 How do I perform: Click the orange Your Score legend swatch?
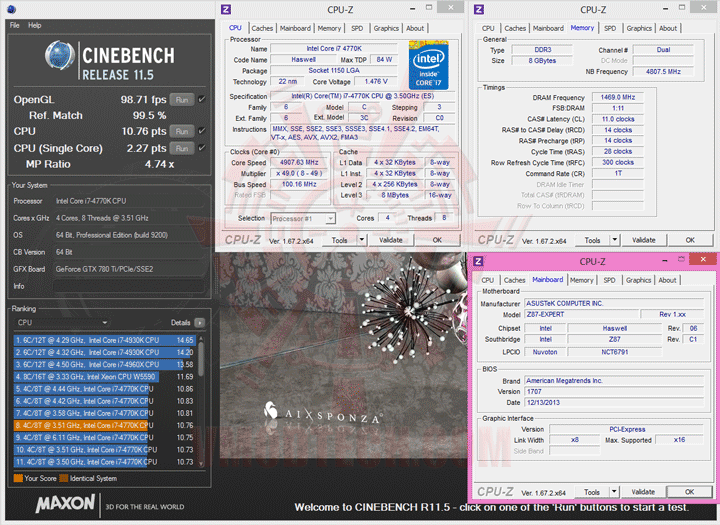(18, 478)
